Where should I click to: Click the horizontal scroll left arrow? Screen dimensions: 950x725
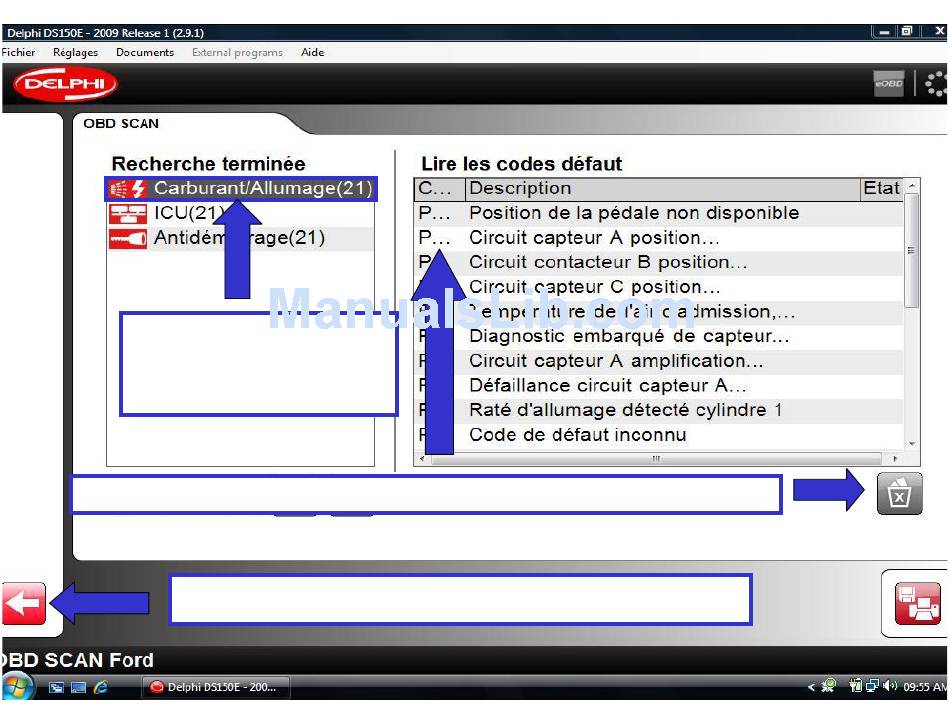pyautogui.click(x=422, y=459)
